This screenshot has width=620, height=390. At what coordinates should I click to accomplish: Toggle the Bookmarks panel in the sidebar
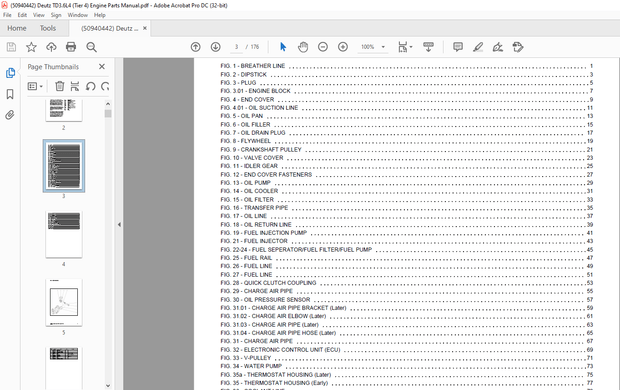(x=10, y=94)
